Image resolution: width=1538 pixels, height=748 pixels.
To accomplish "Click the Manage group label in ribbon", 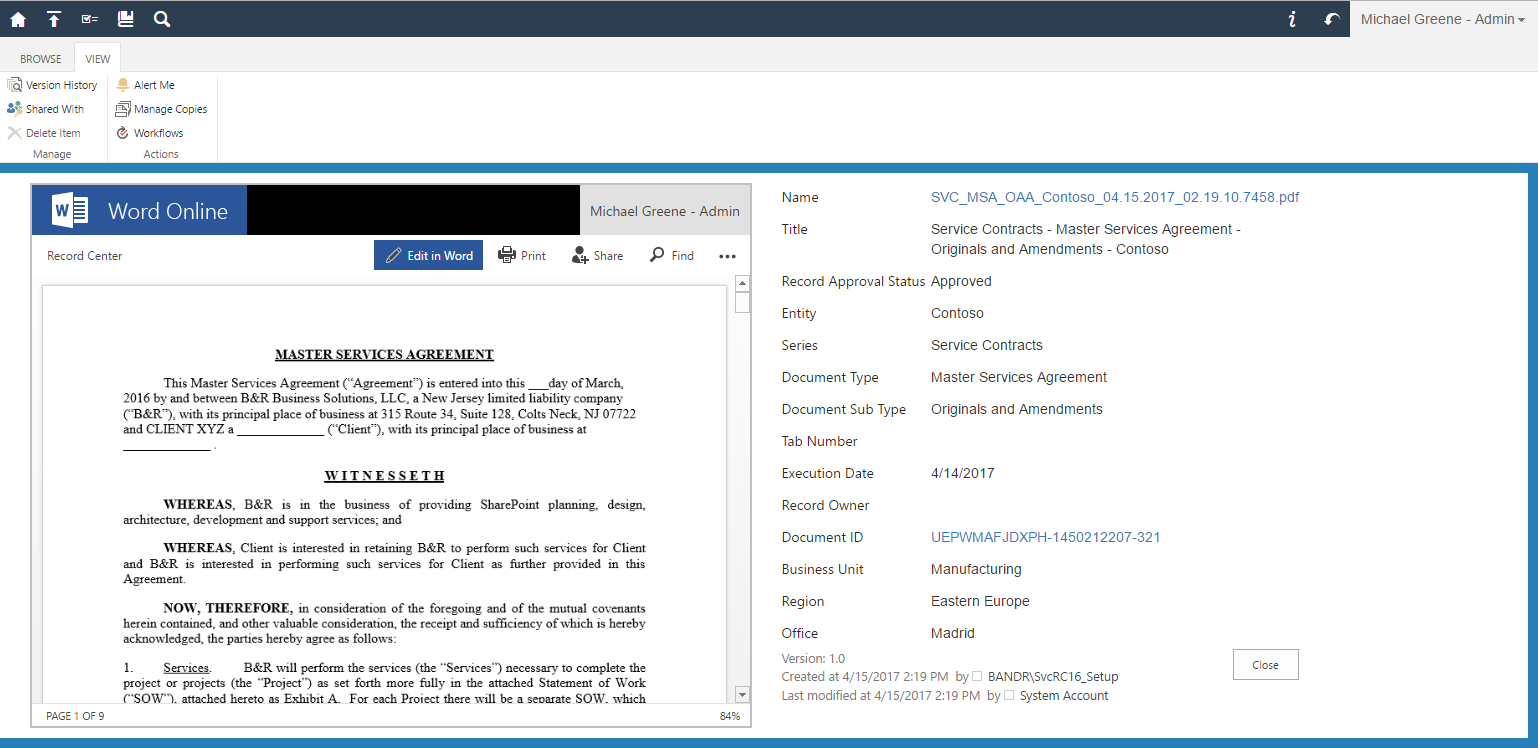I will pyautogui.click(x=52, y=154).
